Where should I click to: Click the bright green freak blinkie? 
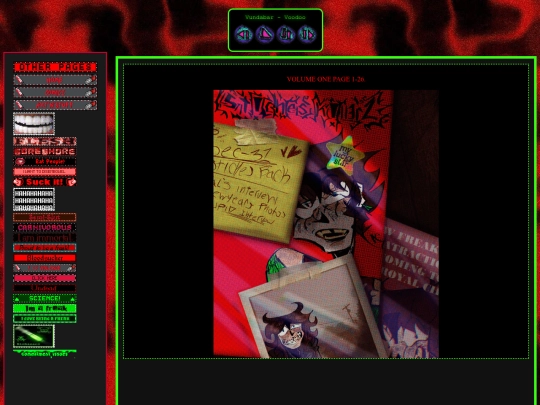point(45,309)
